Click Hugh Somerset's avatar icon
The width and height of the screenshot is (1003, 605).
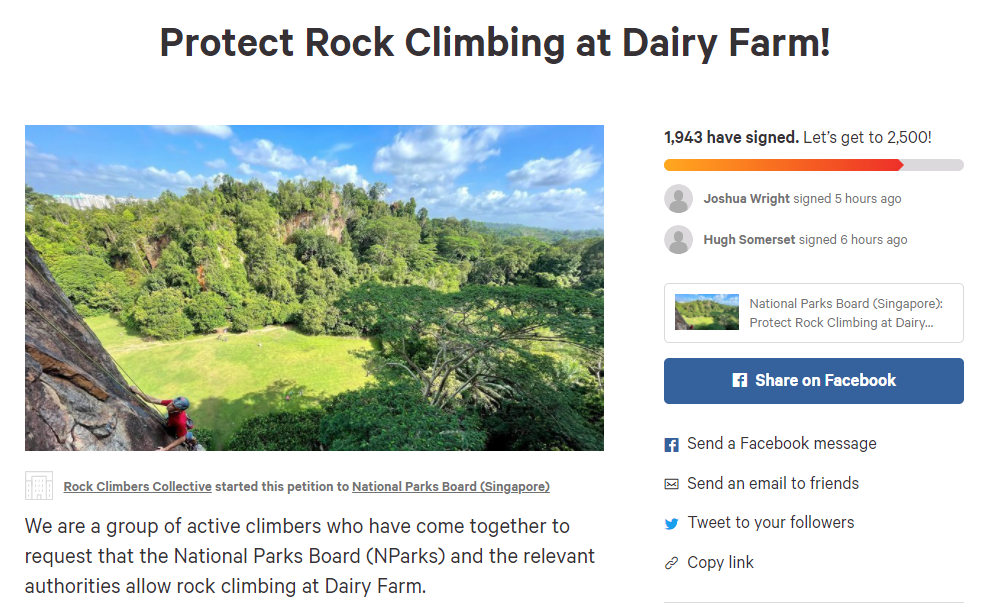click(x=678, y=240)
